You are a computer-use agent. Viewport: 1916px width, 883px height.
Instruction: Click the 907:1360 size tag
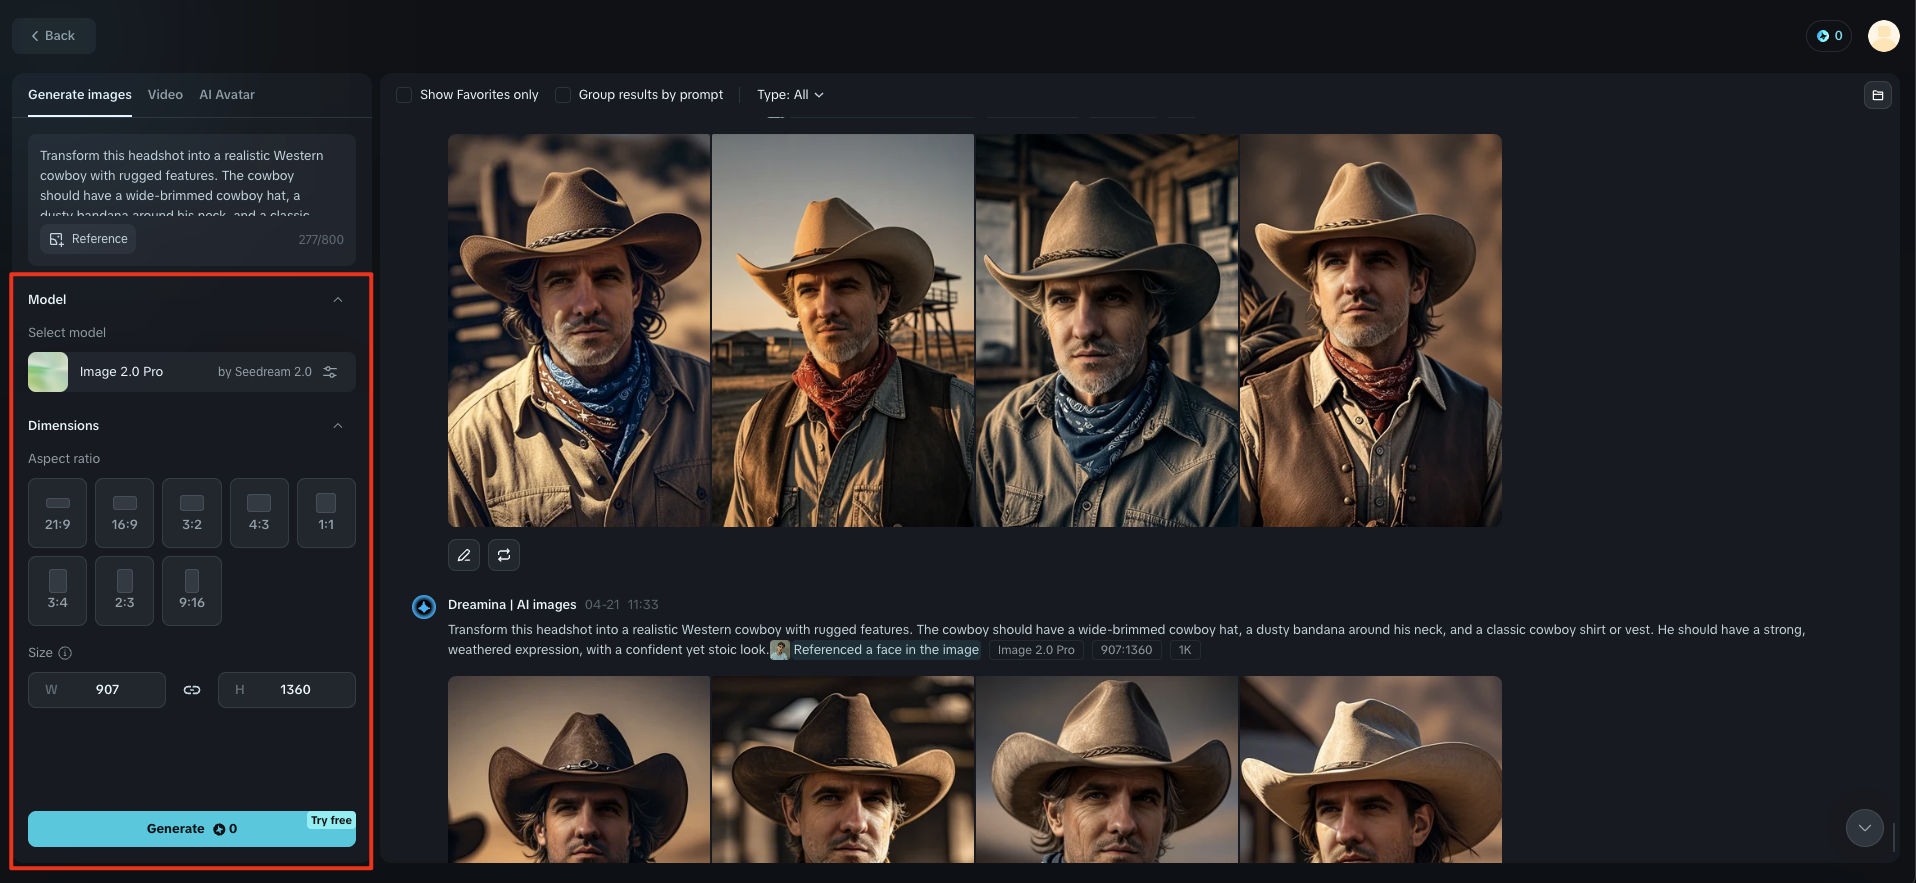click(1126, 650)
